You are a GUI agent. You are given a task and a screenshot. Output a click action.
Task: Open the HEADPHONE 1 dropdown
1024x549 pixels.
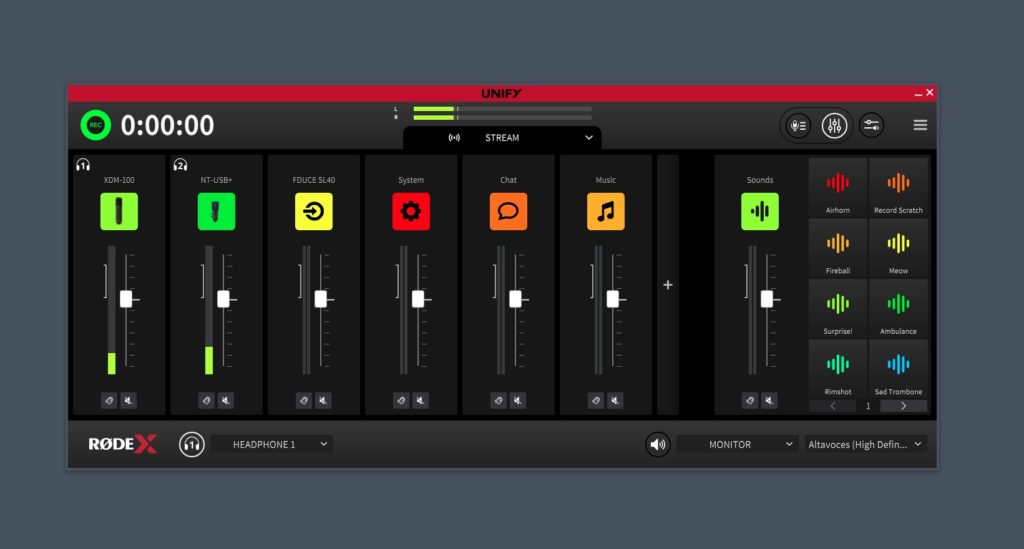tap(272, 445)
